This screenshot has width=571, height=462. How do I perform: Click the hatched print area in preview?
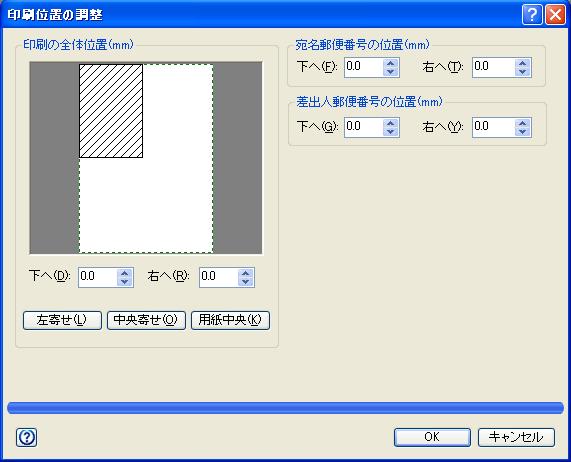(111, 111)
